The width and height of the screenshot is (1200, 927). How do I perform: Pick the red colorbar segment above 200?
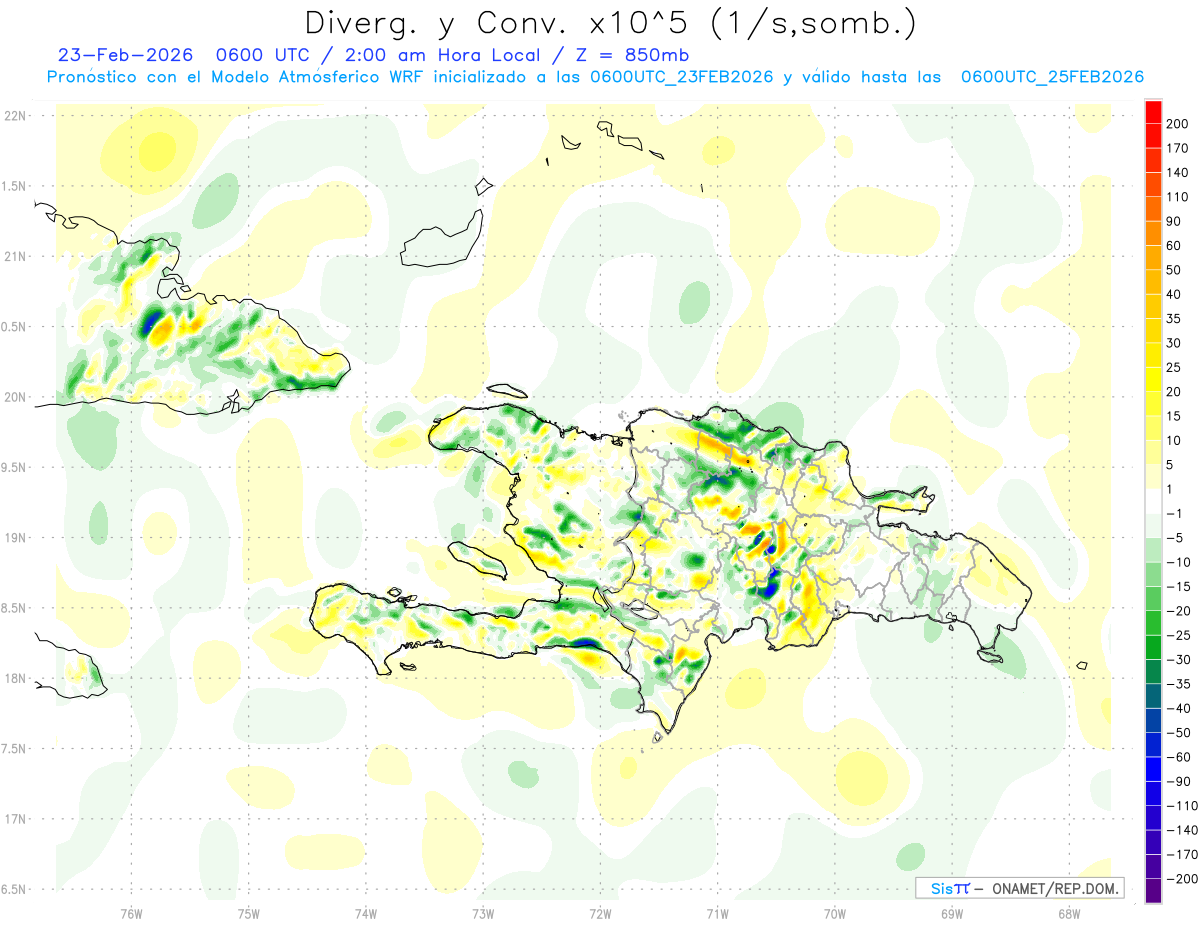1154,112
